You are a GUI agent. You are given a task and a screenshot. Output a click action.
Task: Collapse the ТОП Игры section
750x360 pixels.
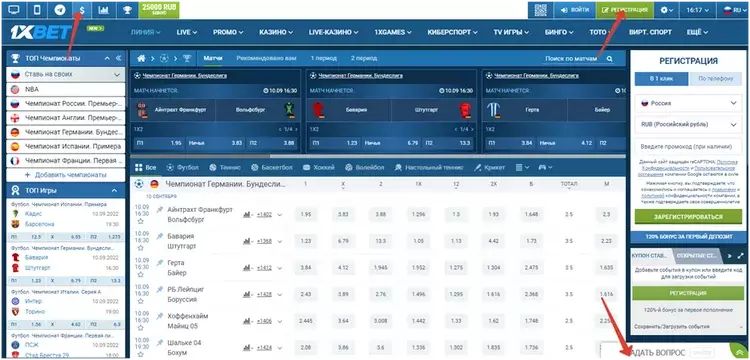click(x=115, y=190)
